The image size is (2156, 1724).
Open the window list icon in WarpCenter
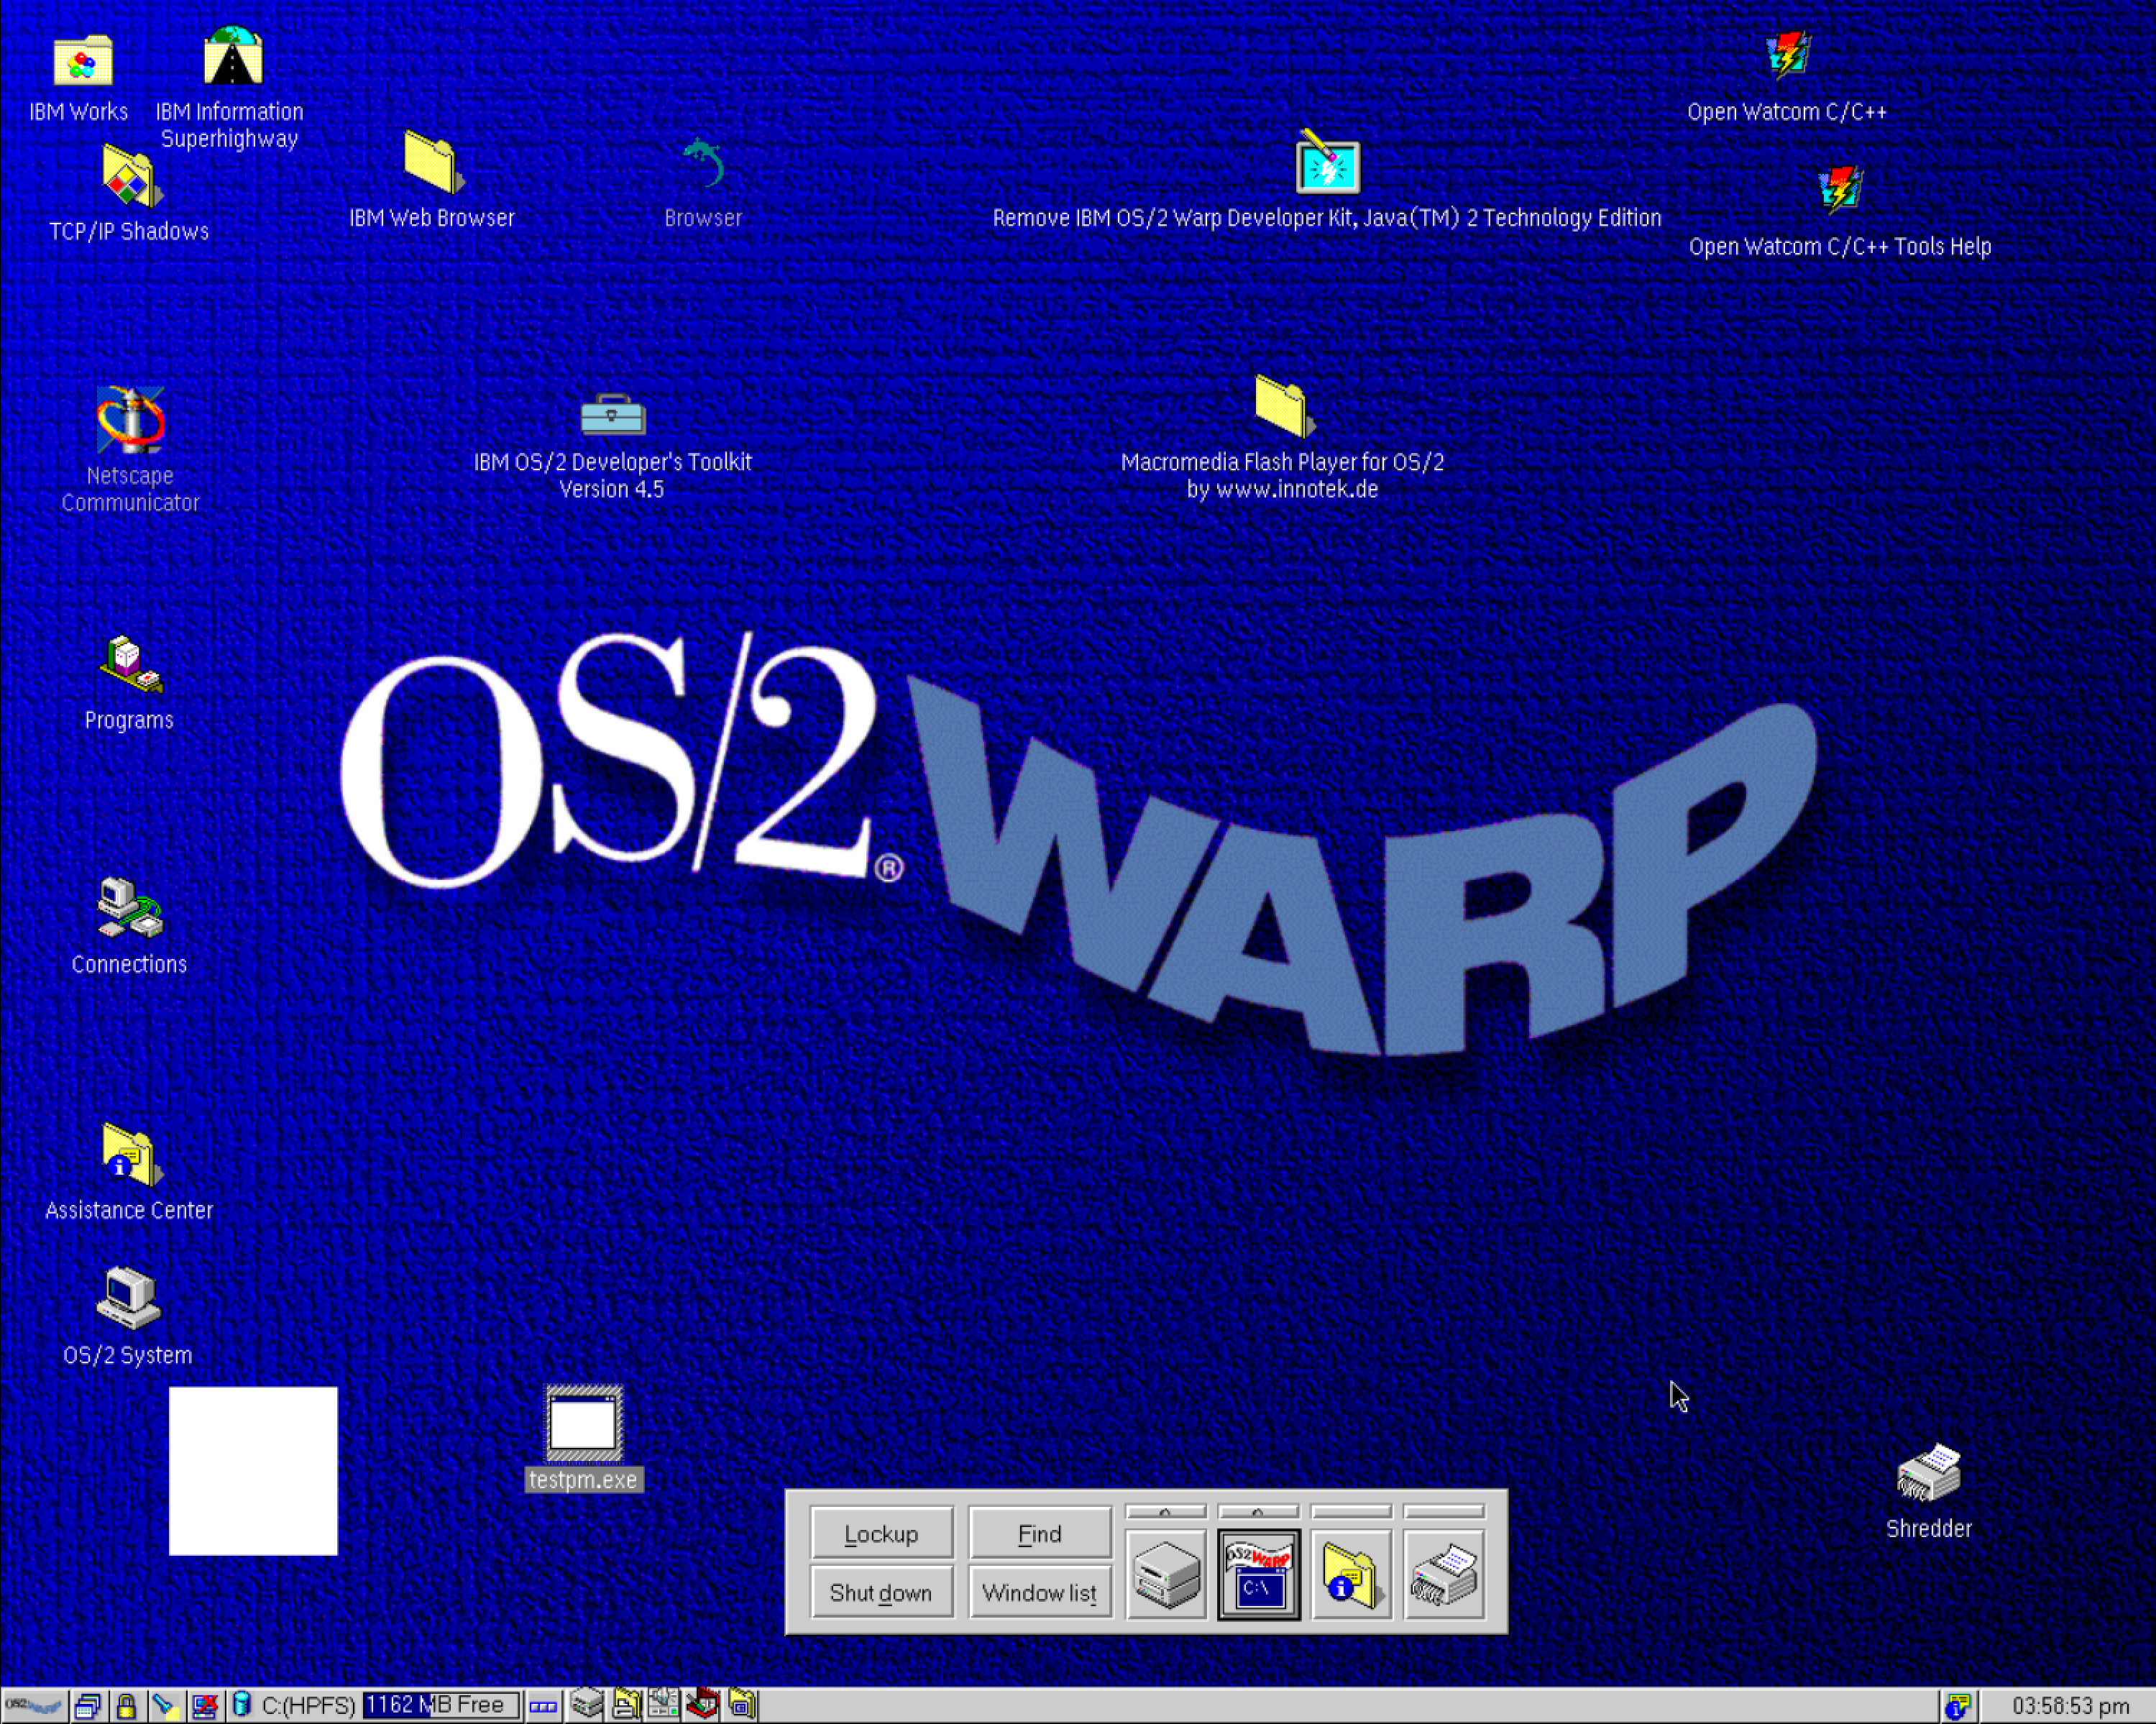(x=88, y=1706)
